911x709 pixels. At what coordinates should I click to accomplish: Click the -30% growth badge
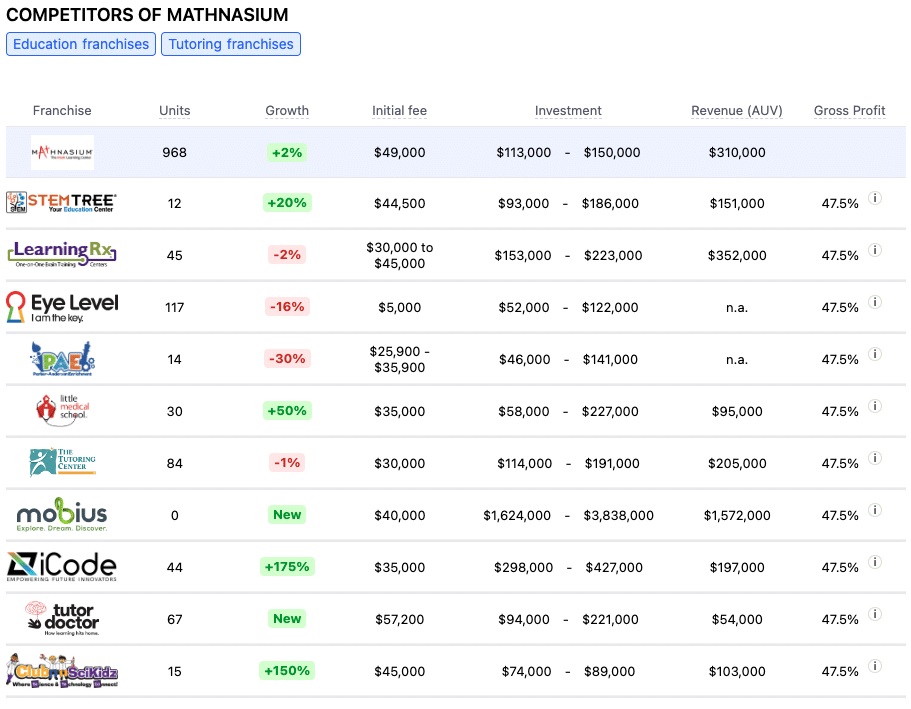(287, 359)
